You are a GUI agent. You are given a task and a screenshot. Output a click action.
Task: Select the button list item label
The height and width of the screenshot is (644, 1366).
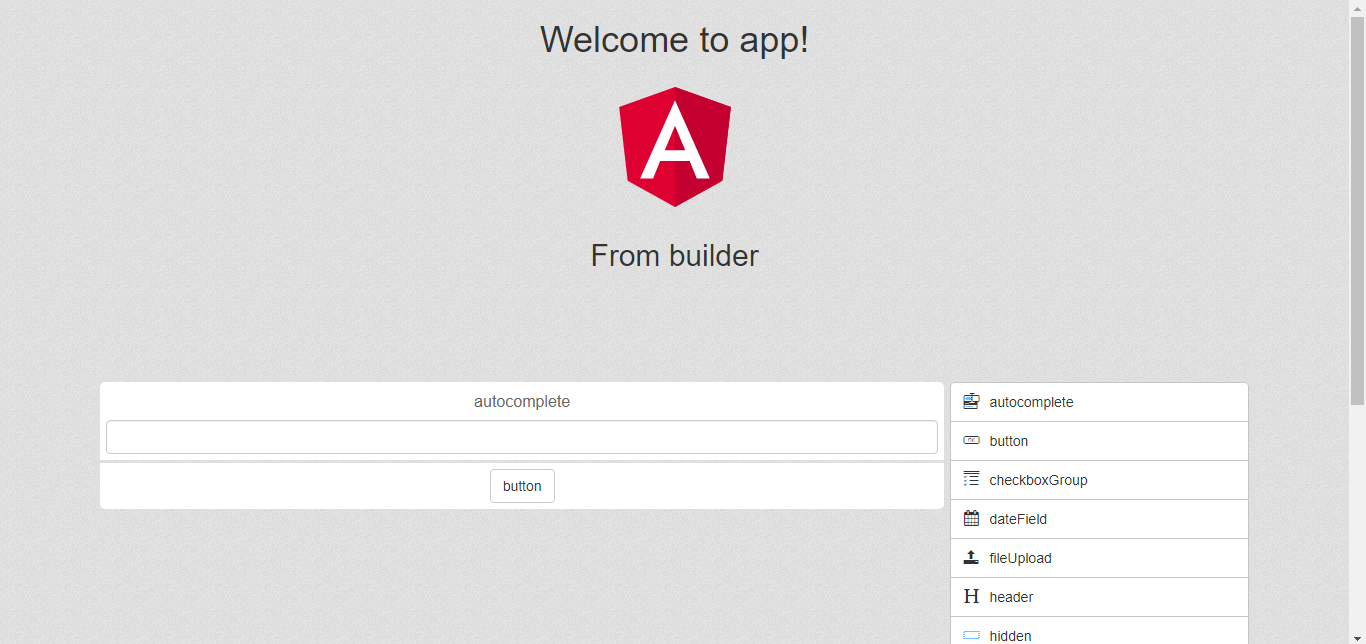tap(1008, 441)
